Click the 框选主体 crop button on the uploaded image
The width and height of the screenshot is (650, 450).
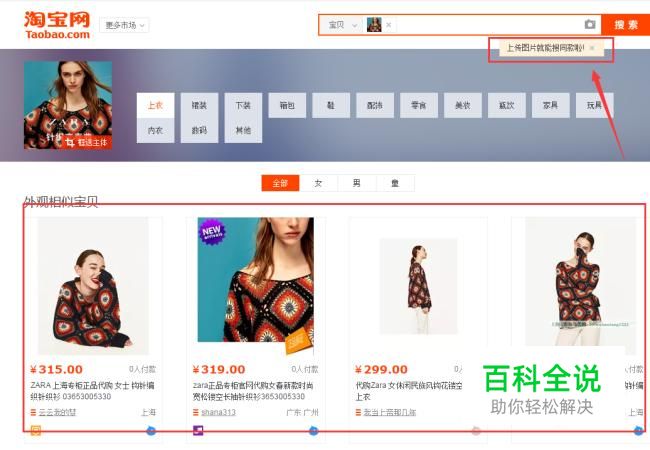pos(87,143)
